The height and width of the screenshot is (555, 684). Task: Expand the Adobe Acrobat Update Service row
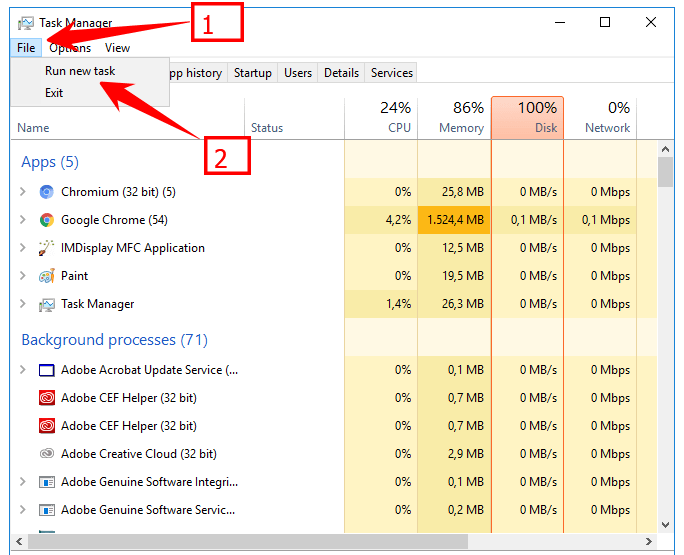23,370
